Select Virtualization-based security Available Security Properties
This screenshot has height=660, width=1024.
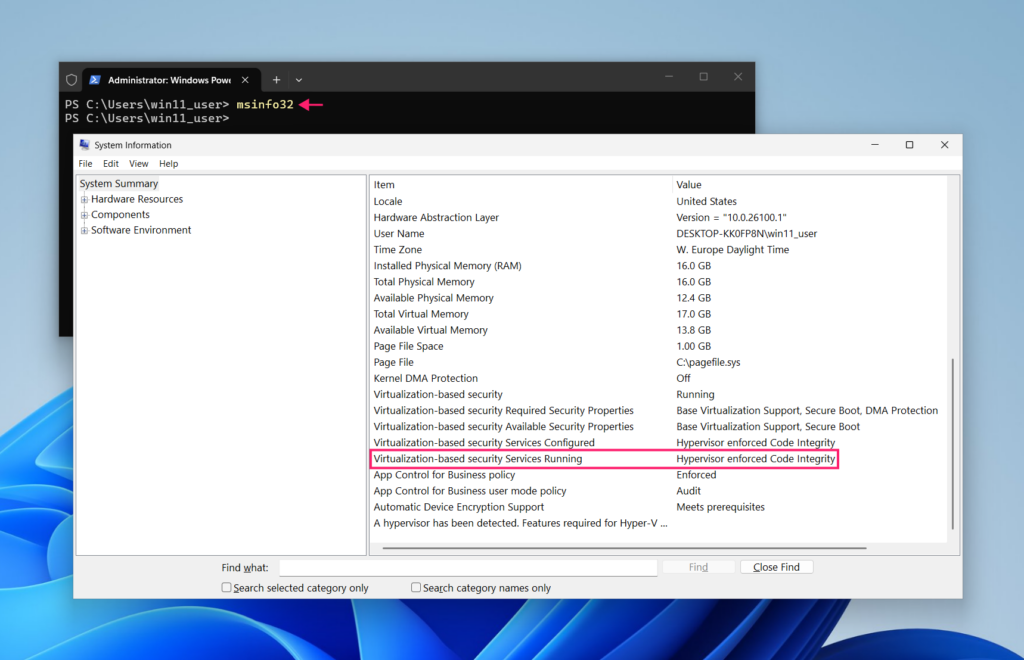[658, 427]
